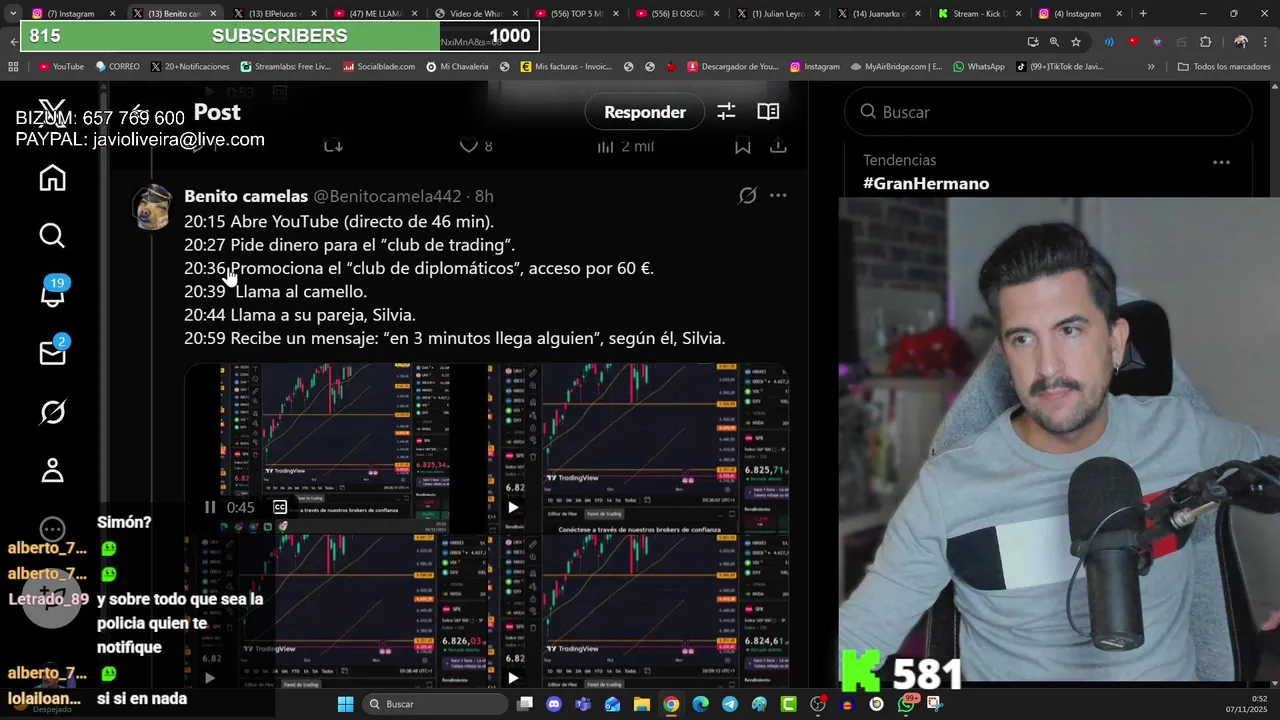This screenshot has height=720, width=1280.
Task: Open reader view icon beside Responder
Action: pyautogui.click(x=768, y=112)
